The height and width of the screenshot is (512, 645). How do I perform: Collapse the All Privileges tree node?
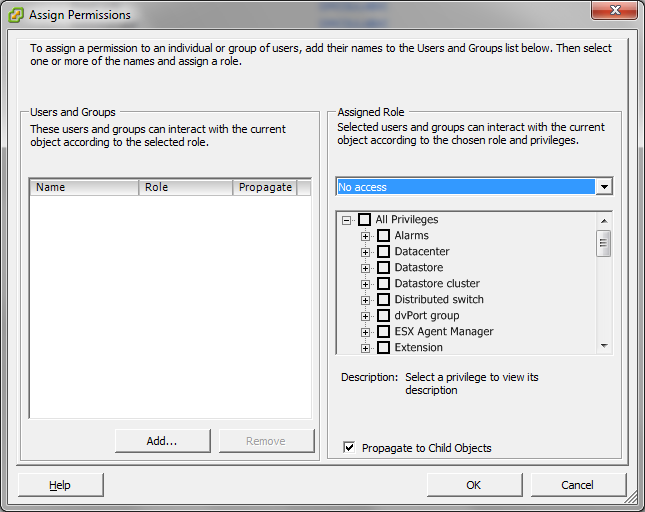coord(346,220)
